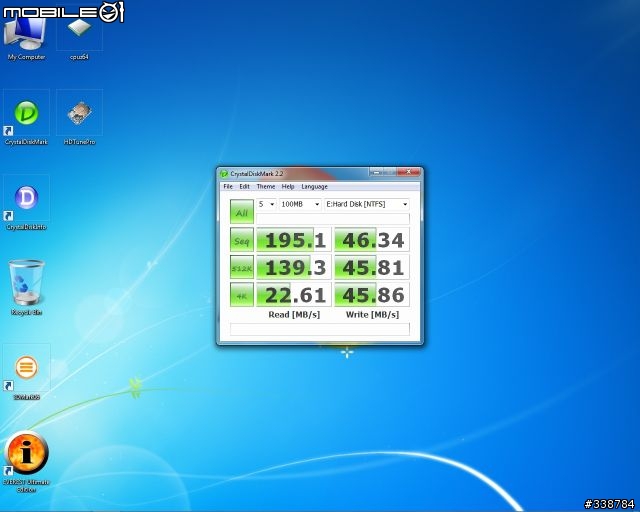Launch EVEREST Ultimate Edition shortcut
Image resolution: width=640 pixels, height=512 pixels.
coord(26,461)
